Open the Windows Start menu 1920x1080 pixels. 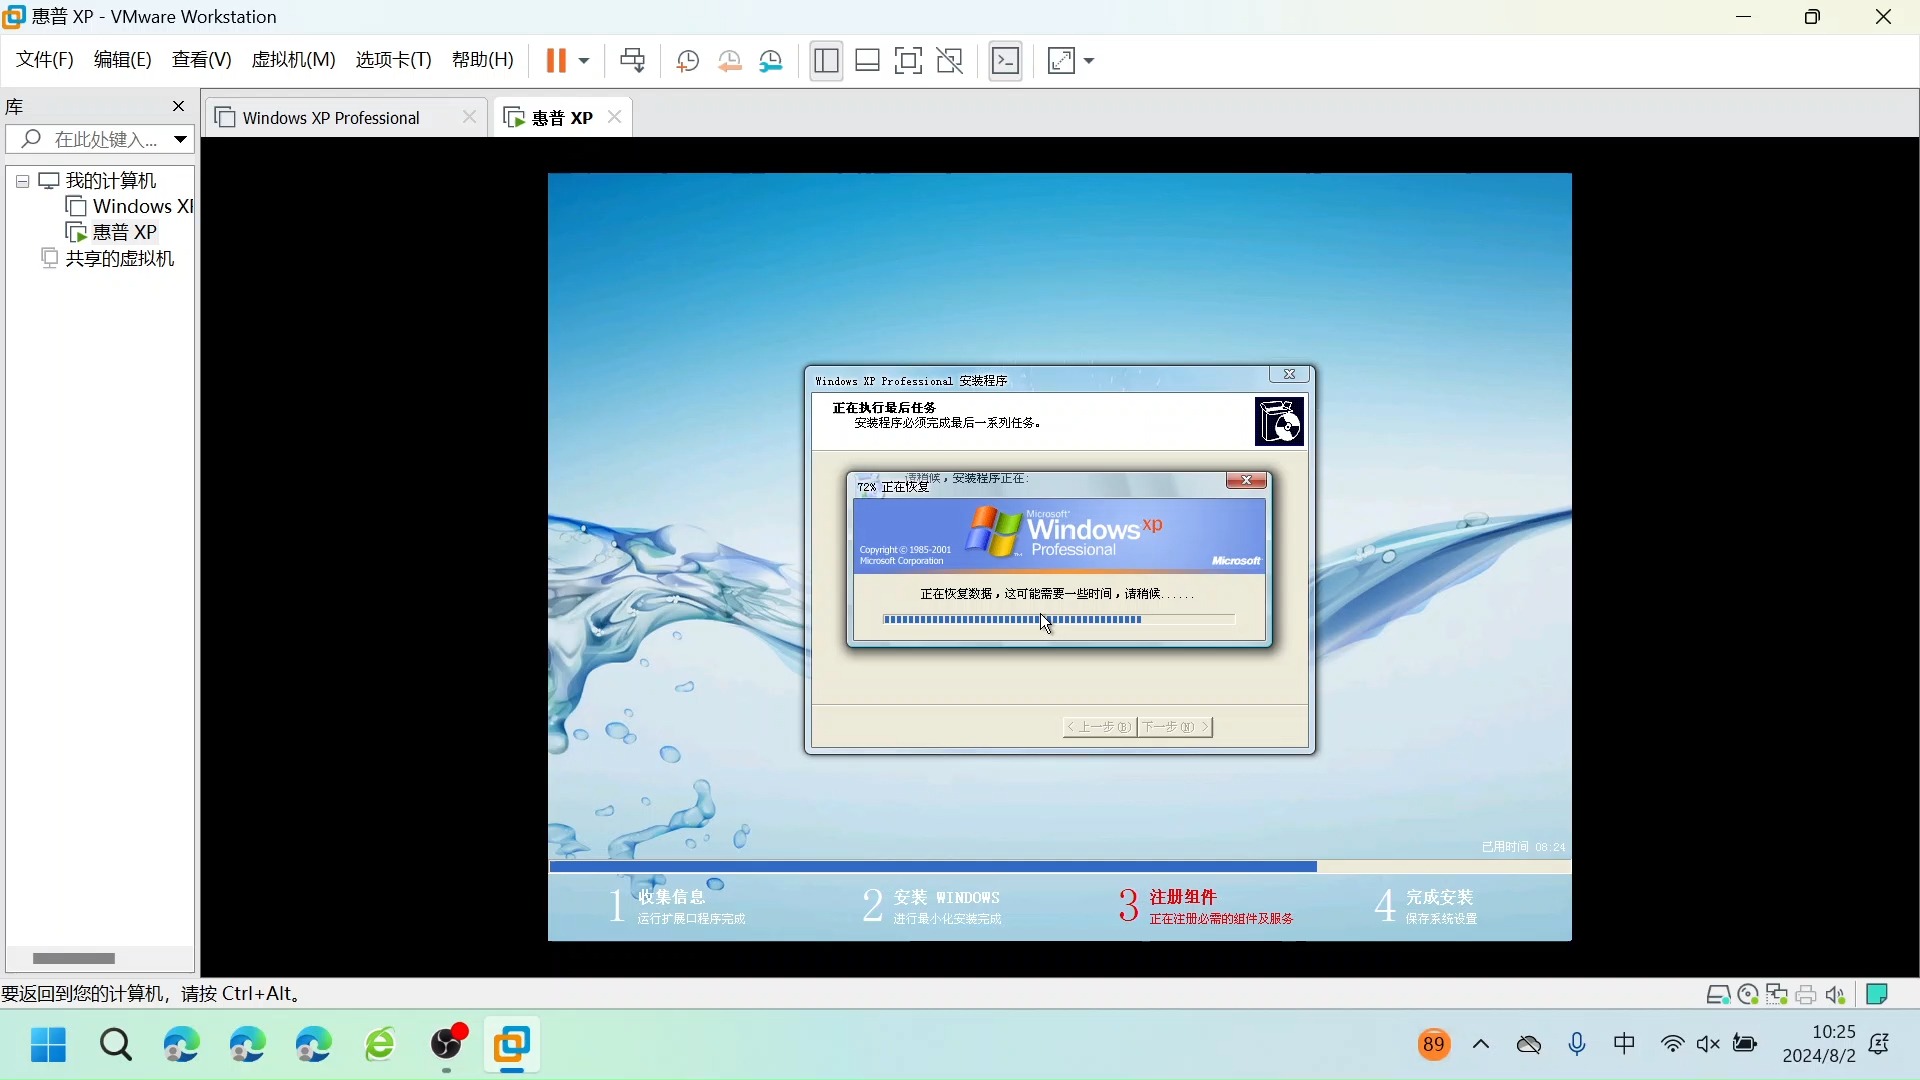tap(48, 1045)
